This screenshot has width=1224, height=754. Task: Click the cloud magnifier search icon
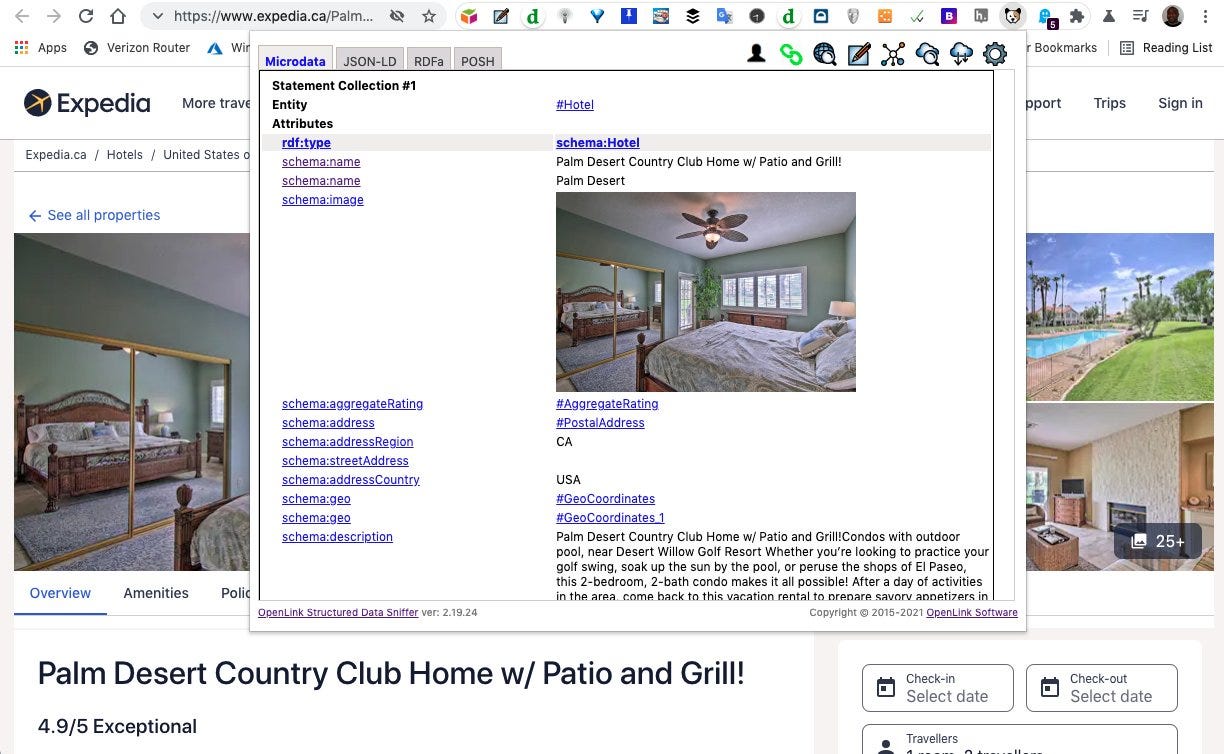tap(927, 54)
